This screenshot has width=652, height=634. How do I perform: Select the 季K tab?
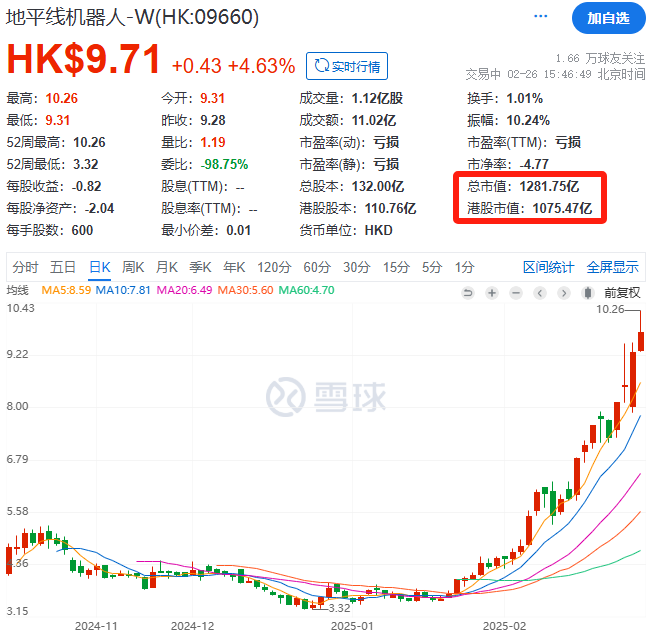pos(200,267)
